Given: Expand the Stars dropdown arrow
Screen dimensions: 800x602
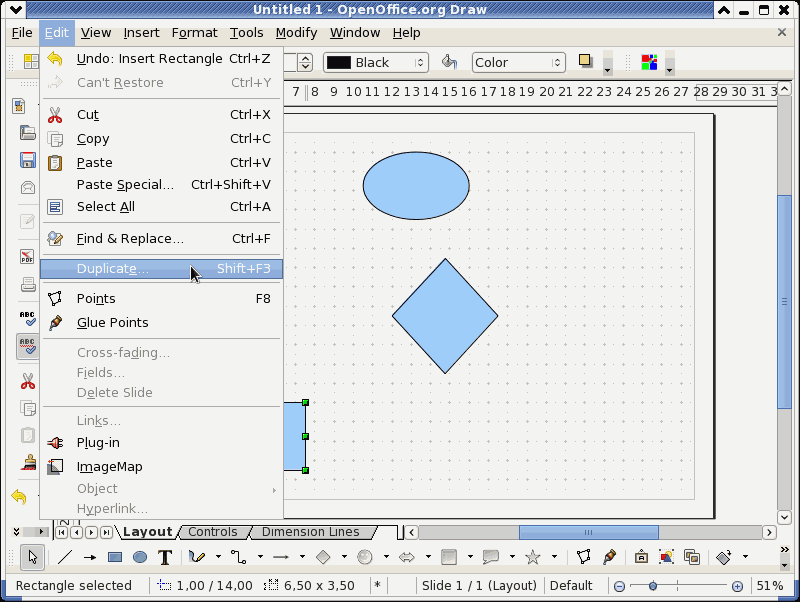Looking at the screenshot, I should click(x=554, y=557).
